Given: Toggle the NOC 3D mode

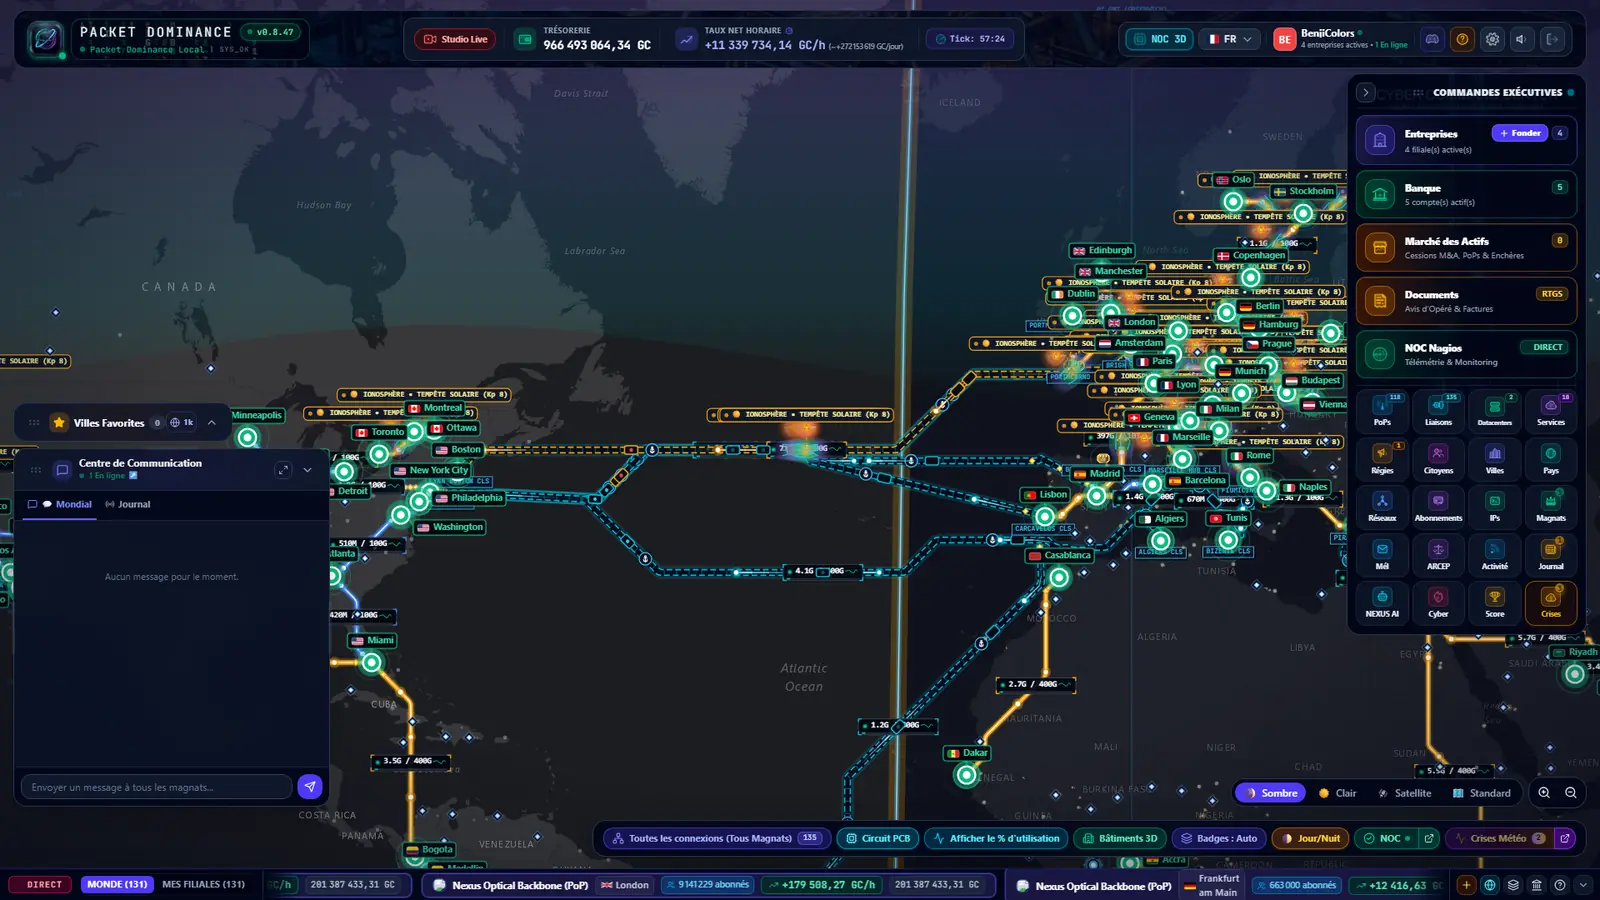Looking at the screenshot, I should pyautogui.click(x=1159, y=39).
